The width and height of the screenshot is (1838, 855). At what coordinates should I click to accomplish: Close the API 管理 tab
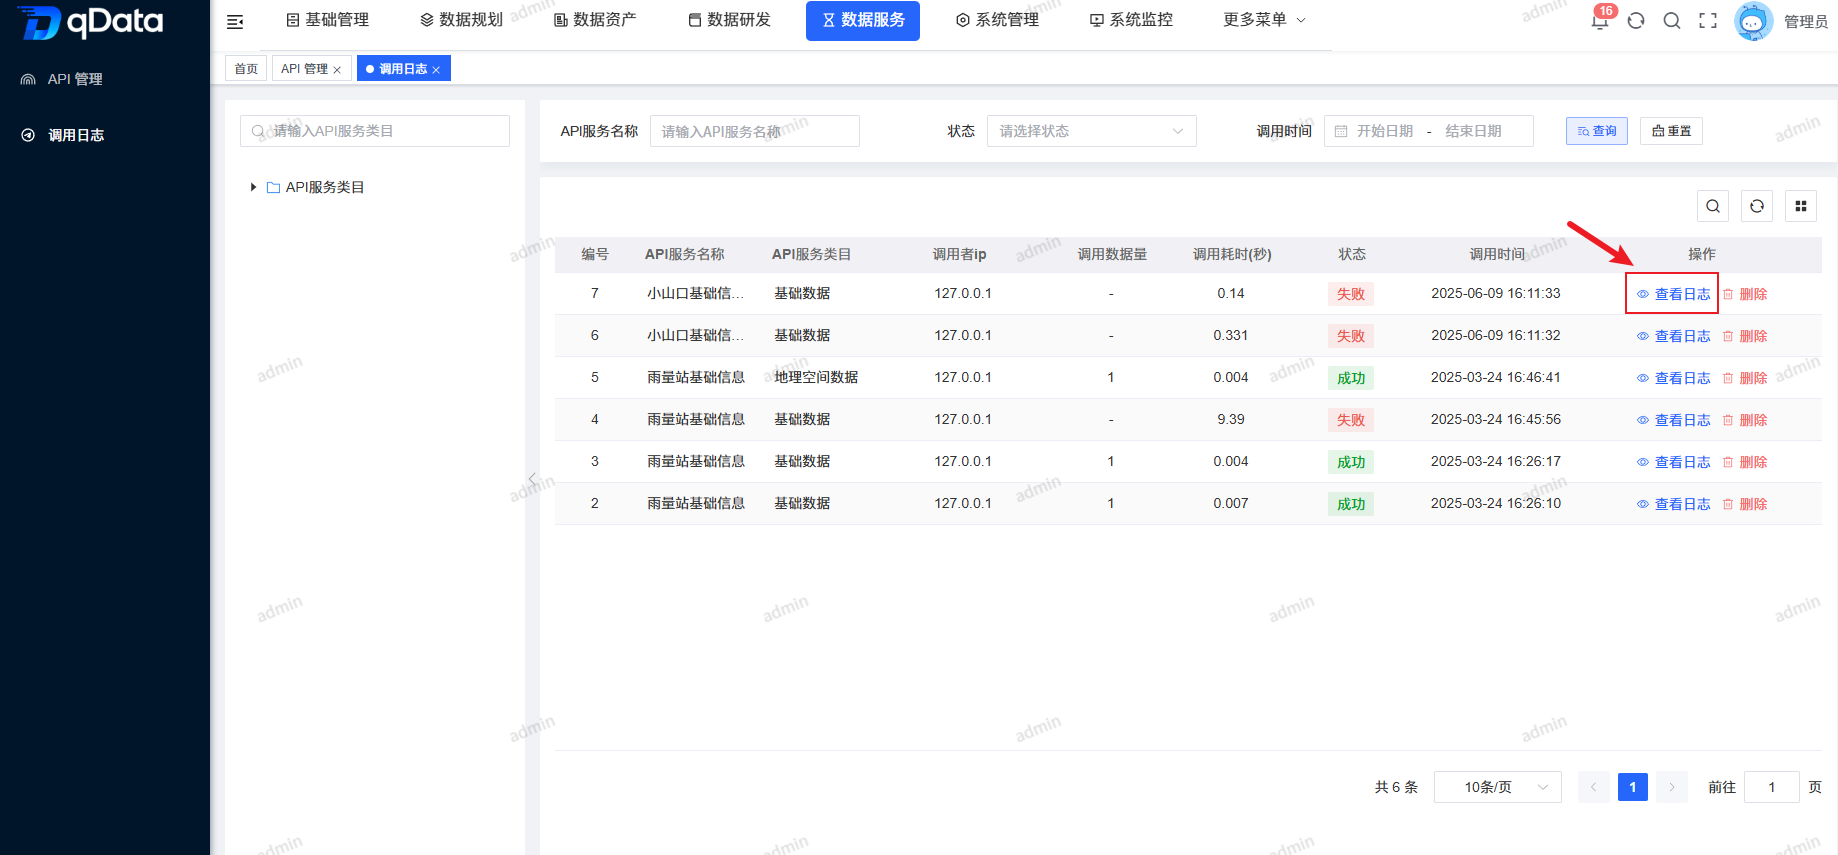(337, 70)
